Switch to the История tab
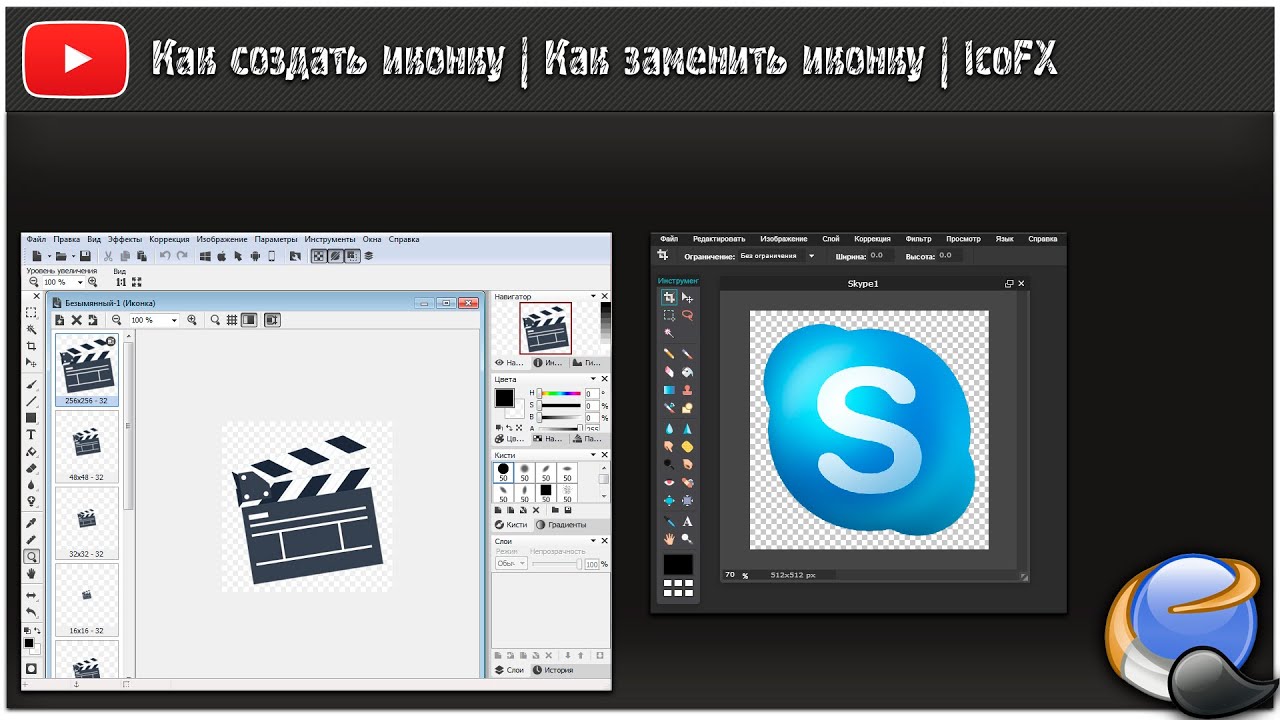Viewport: 1280px width, 720px height. click(x=552, y=670)
